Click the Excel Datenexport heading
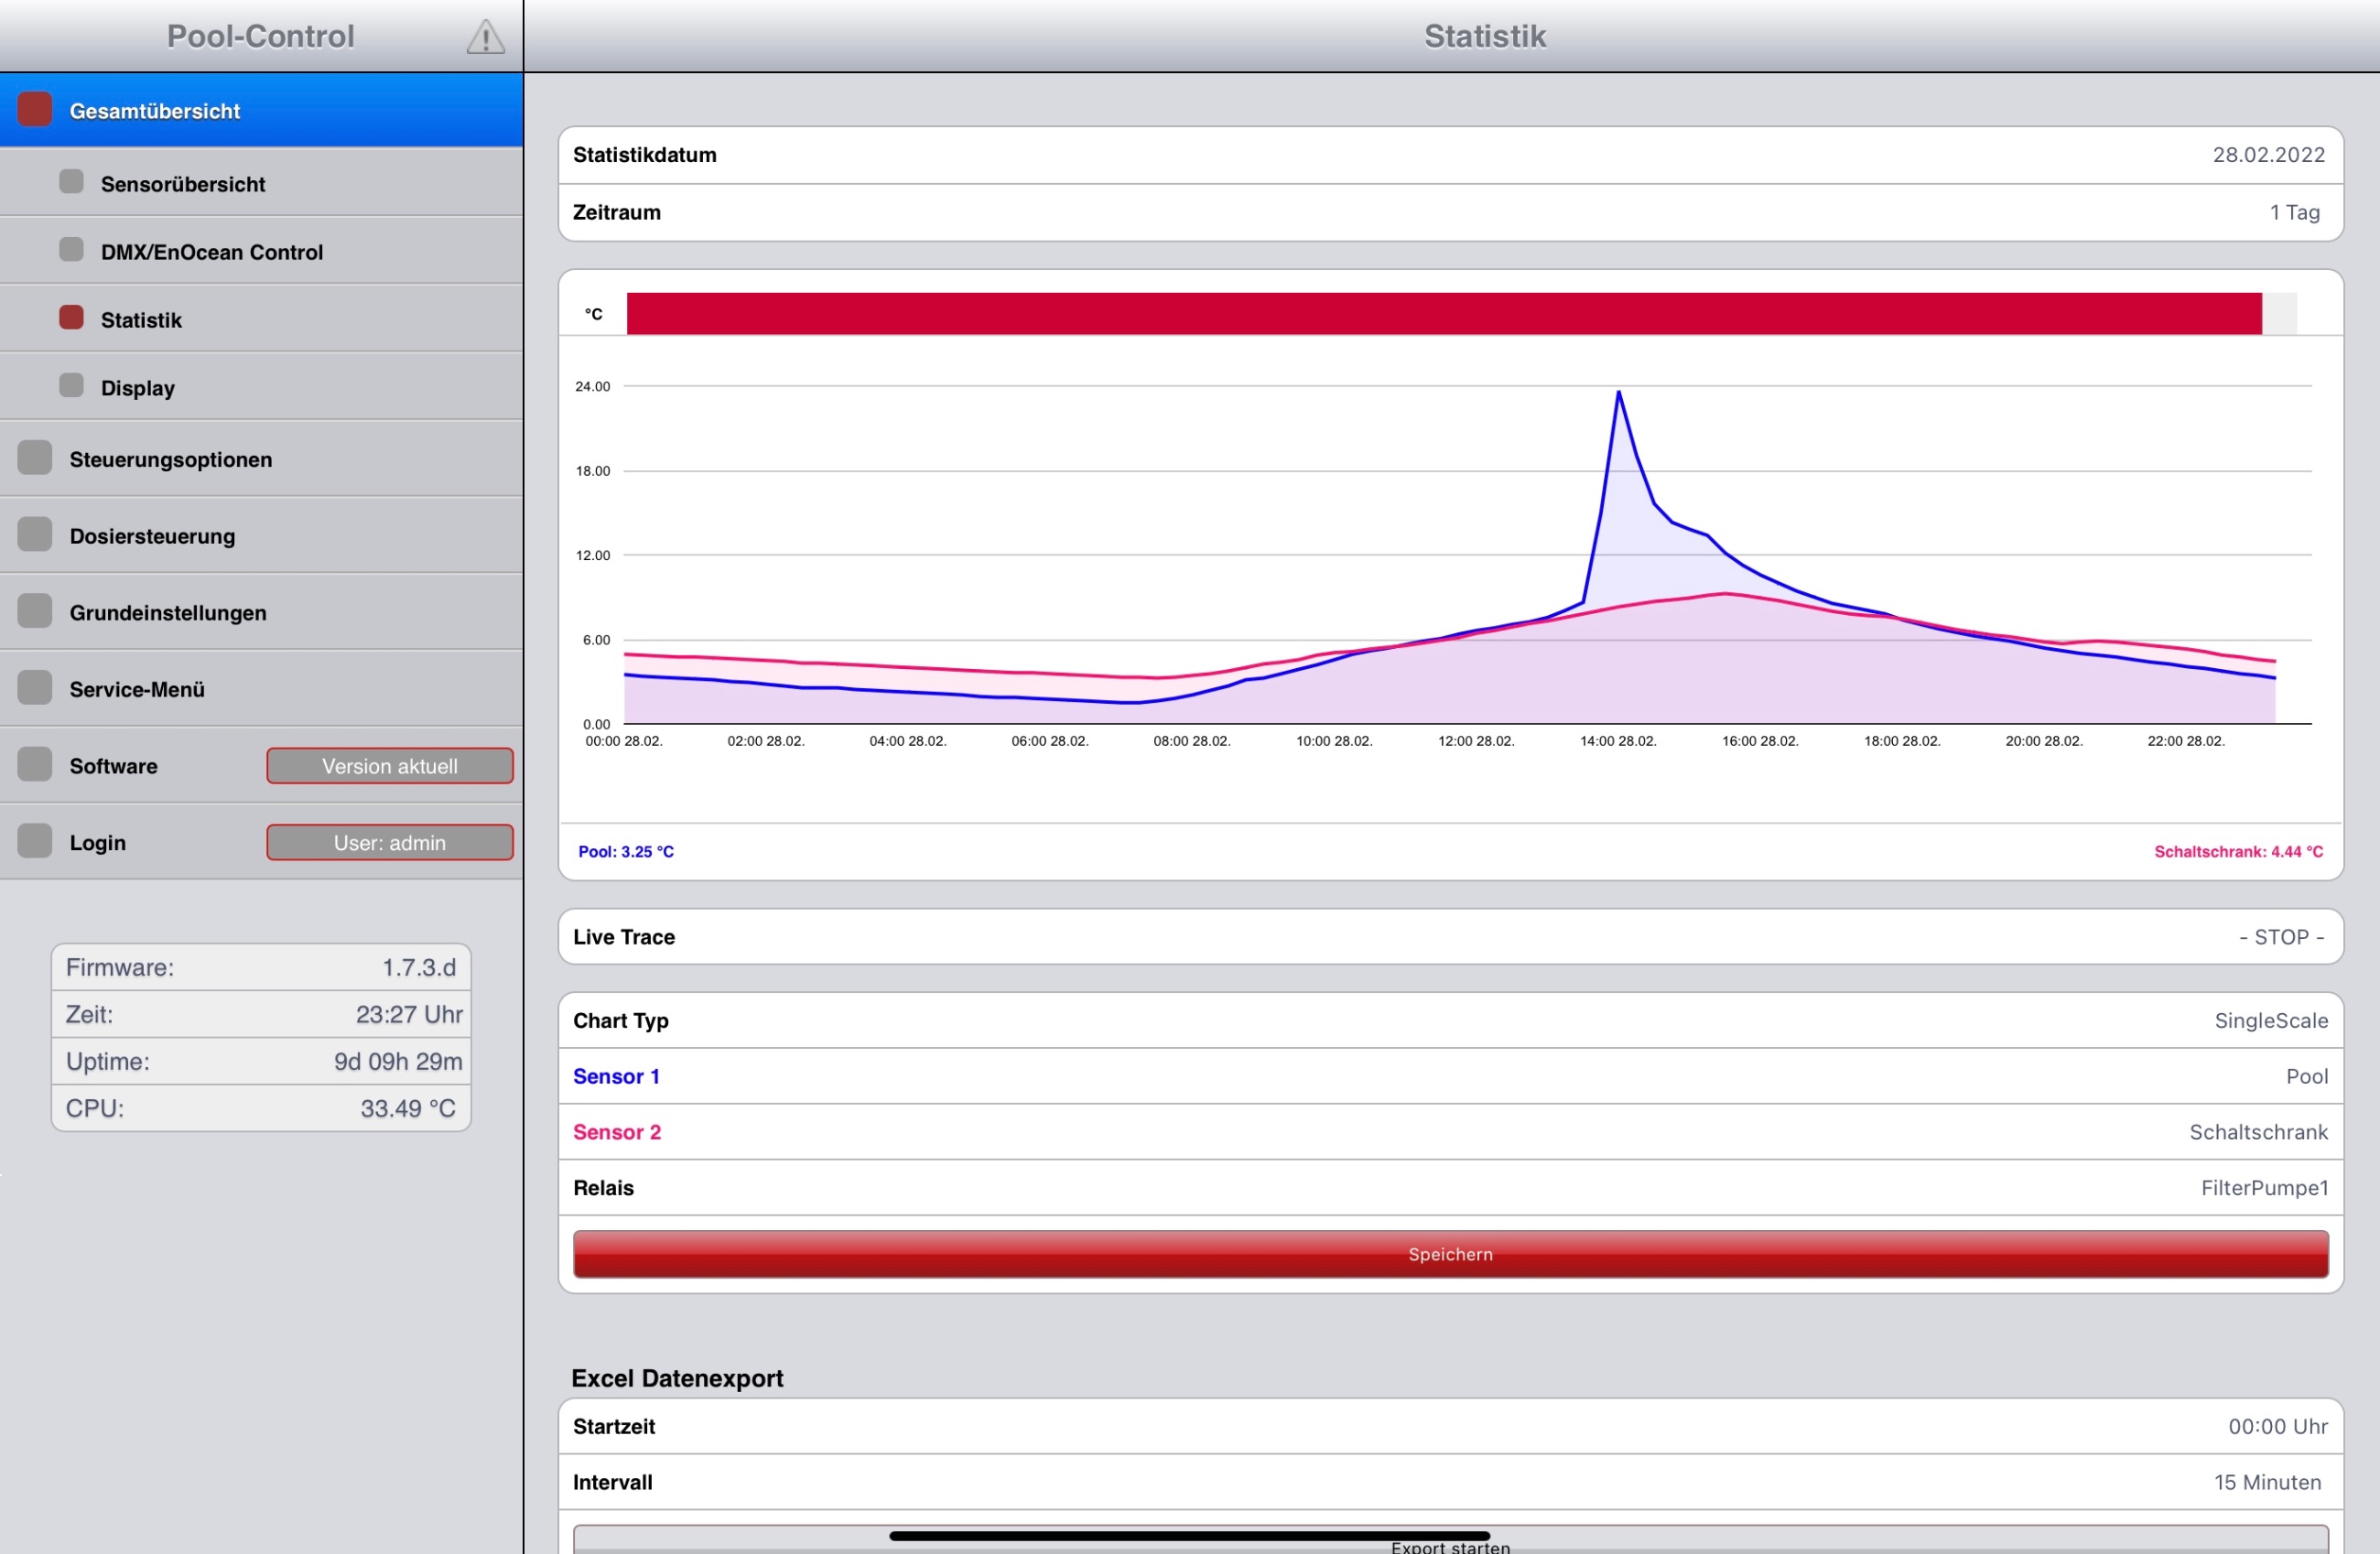 click(x=677, y=1379)
